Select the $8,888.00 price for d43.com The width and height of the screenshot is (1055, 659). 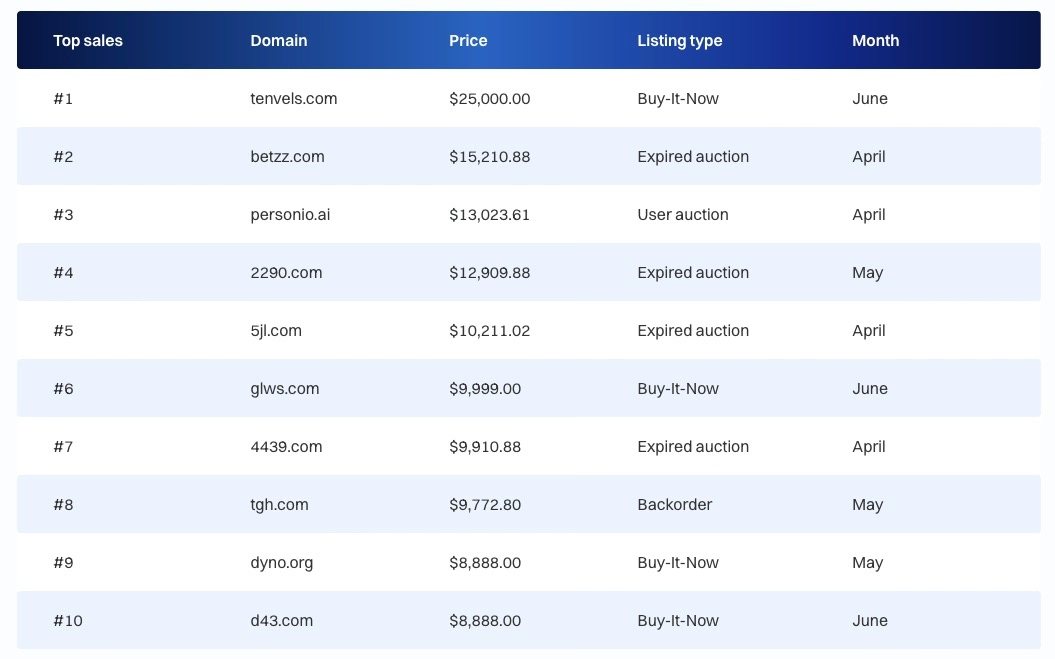coord(484,620)
